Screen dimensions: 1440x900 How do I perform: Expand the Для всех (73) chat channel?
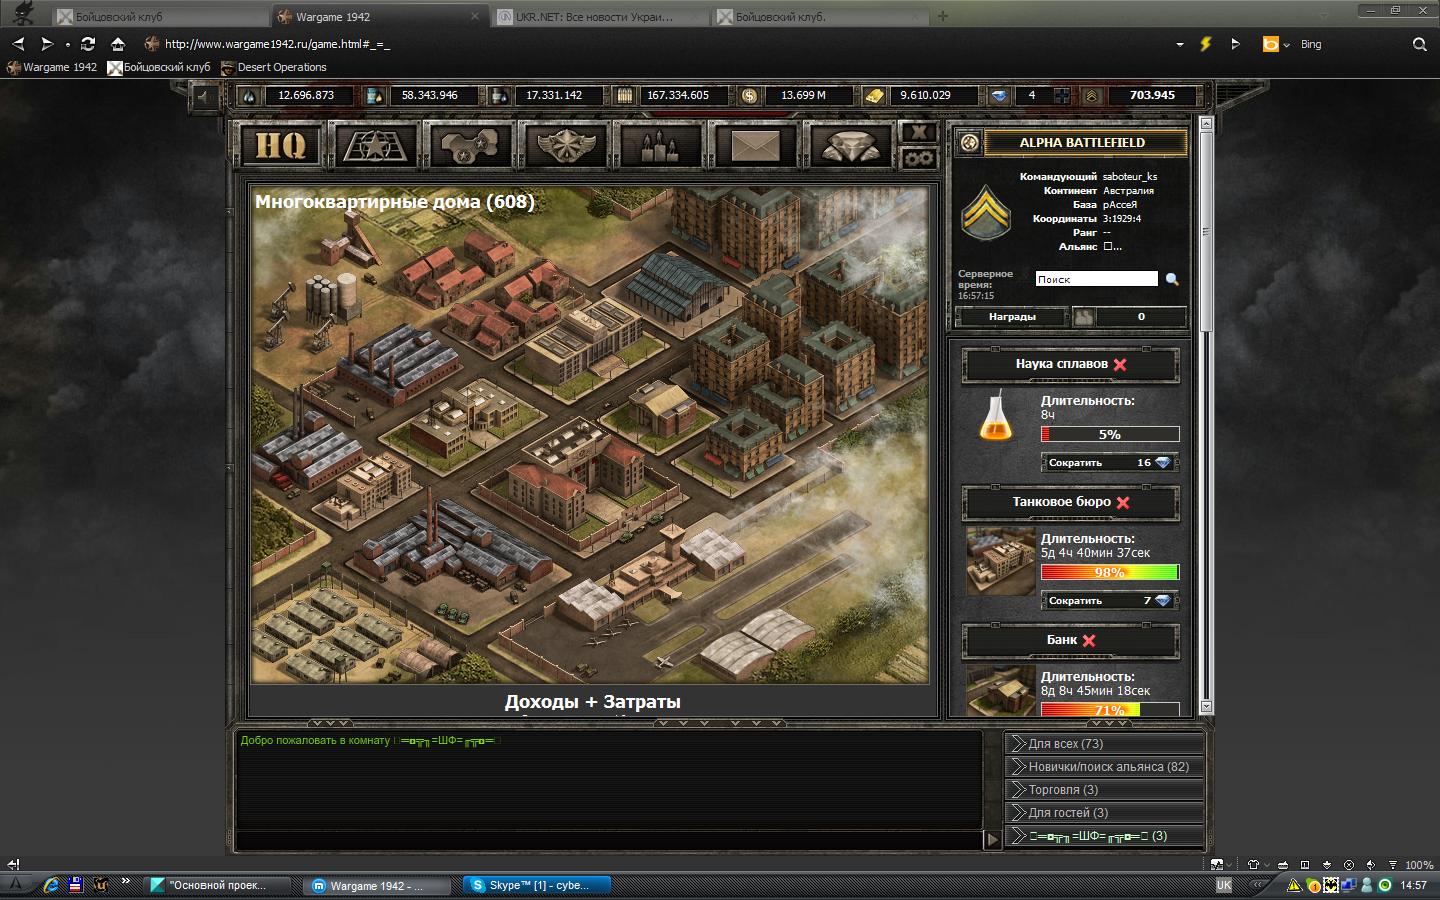click(x=1104, y=744)
